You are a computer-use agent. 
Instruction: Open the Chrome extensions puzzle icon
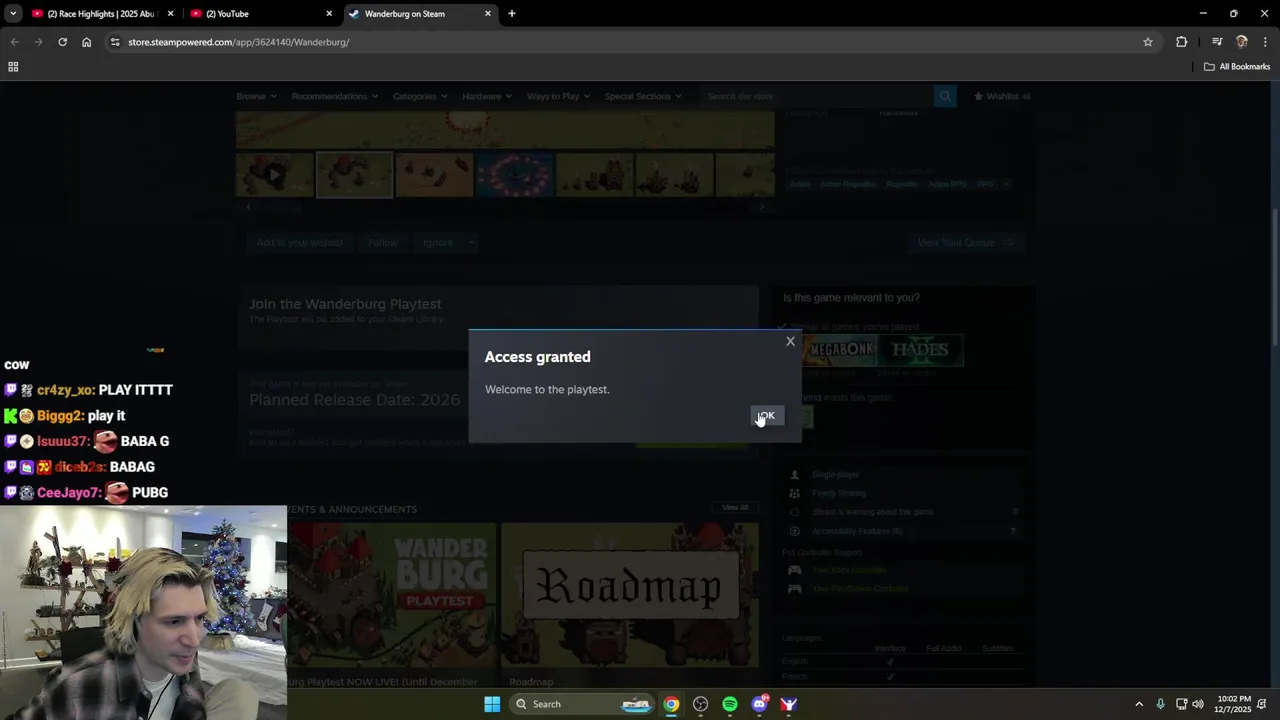(1182, 42)
